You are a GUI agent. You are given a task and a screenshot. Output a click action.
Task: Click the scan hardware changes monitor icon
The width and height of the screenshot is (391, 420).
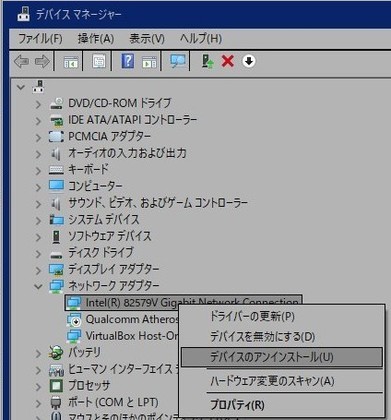(x=178, y=61)
